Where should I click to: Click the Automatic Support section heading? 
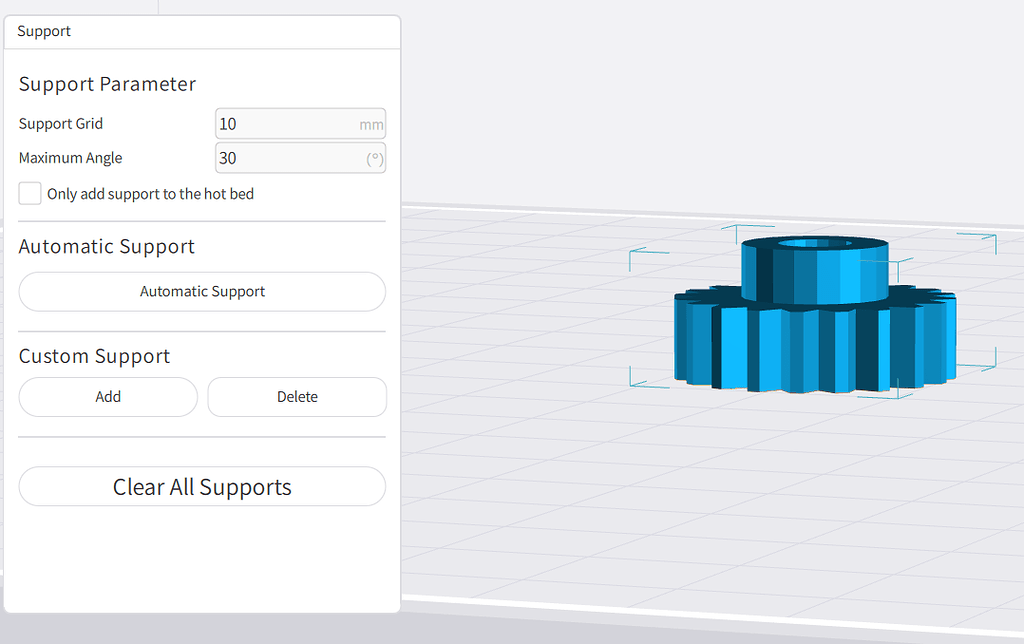106,246
